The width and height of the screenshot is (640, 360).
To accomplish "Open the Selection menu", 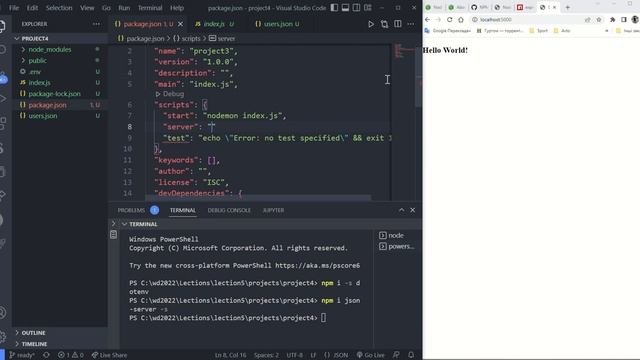I will 59,8.
